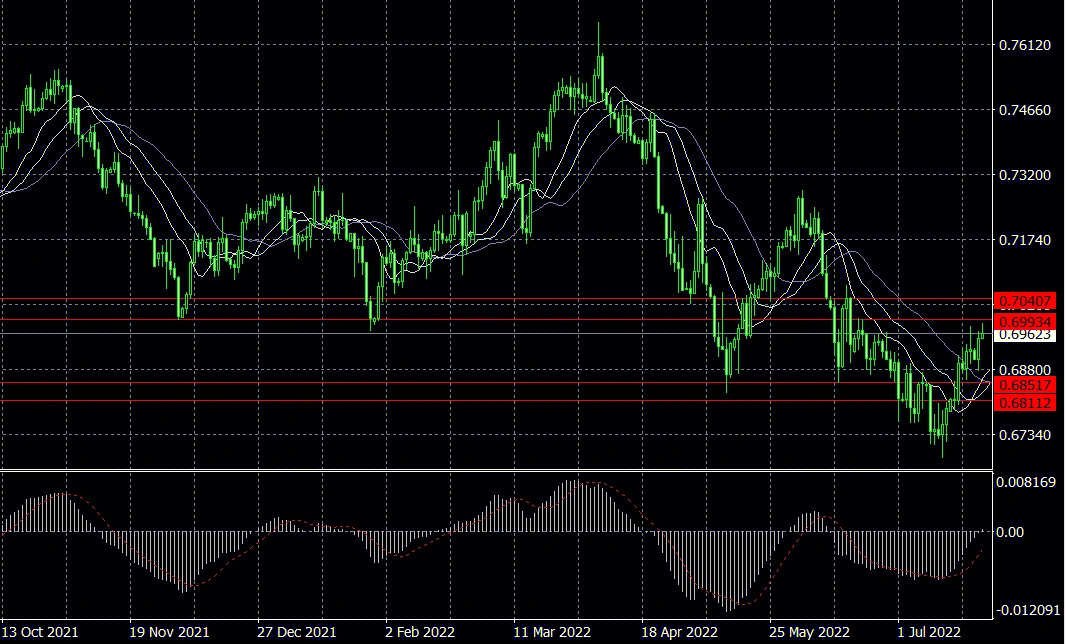
Task: Select the red horizontal line at 0.69934
Action: click(496, 320)
